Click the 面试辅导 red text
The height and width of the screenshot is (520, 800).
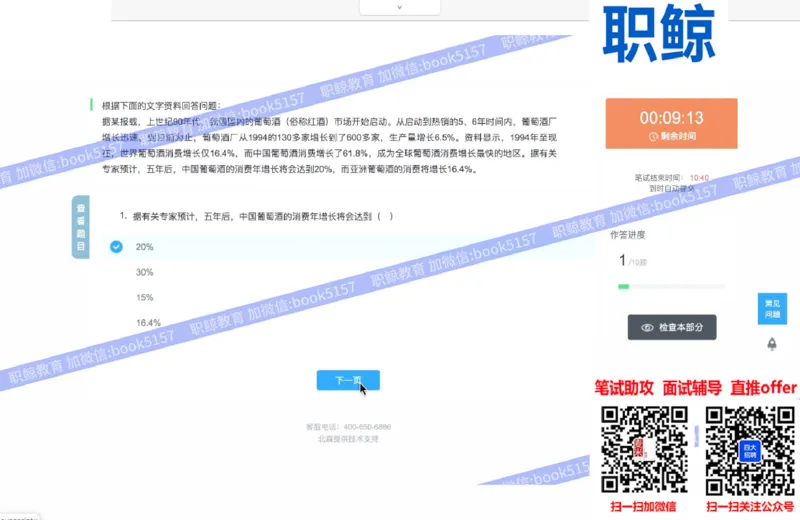click(692, 388)
